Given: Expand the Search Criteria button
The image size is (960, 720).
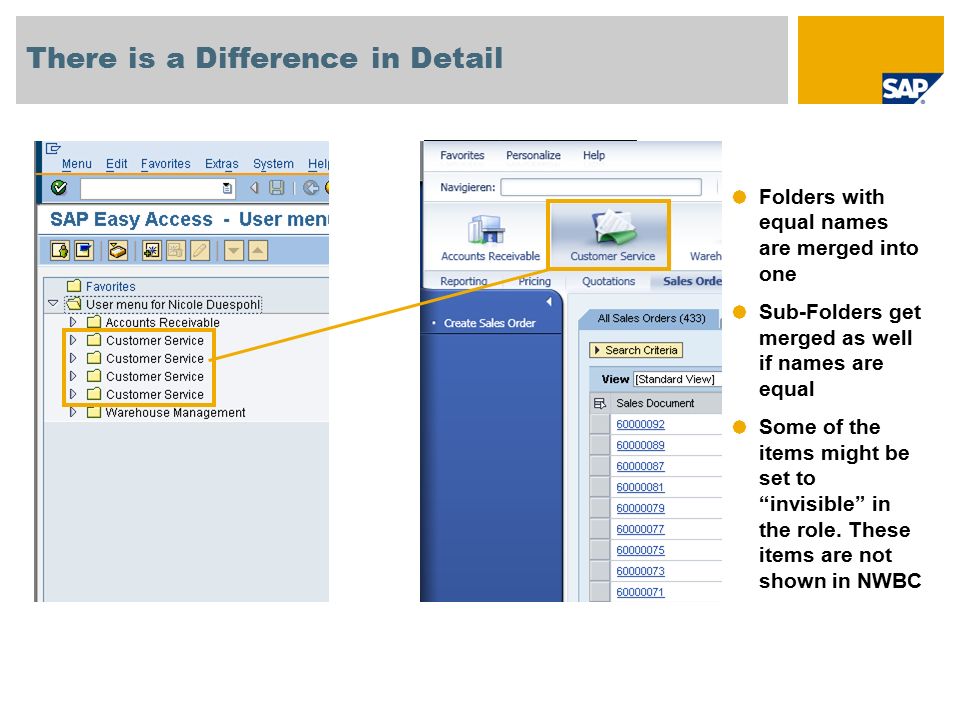Looking at the screenshot, I should (636, 350).
